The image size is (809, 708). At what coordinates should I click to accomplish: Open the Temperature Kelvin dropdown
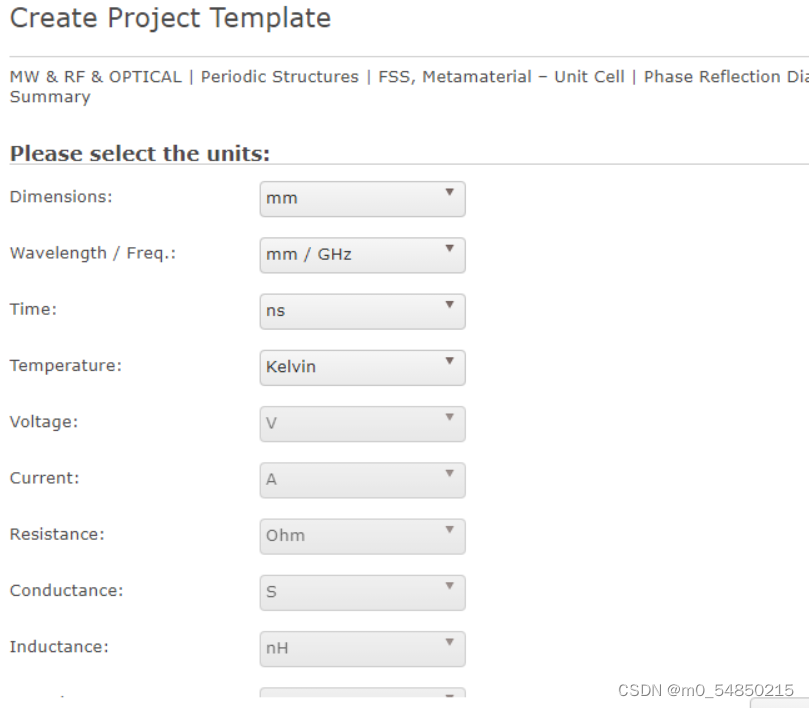pos(361,367)
